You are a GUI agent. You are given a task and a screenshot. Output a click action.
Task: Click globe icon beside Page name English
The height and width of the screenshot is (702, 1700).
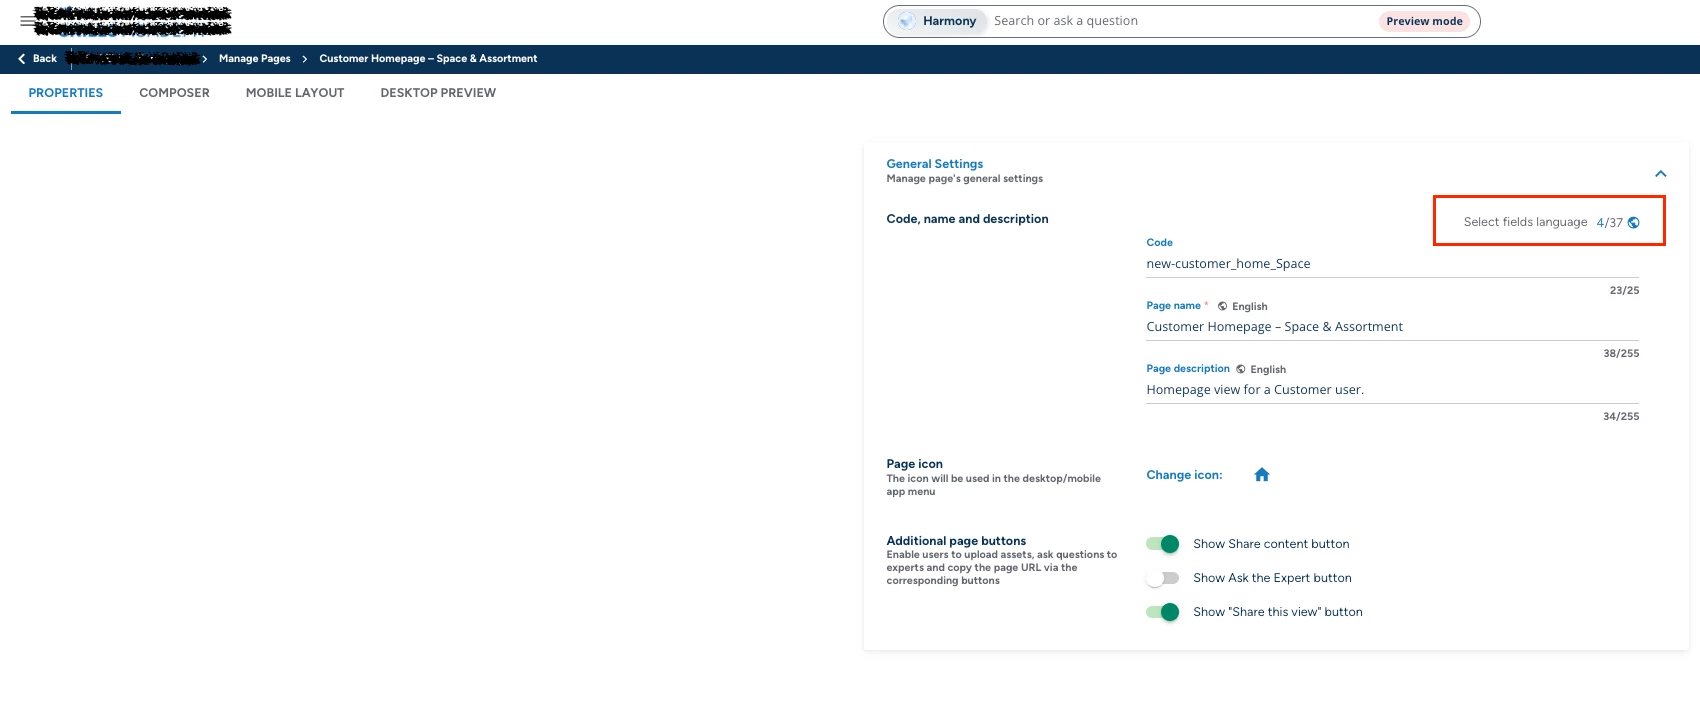click(1222, 306)
